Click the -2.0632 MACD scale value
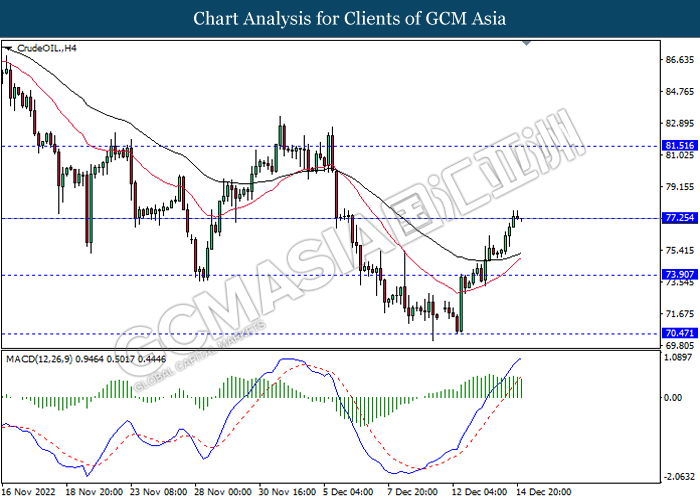The image size is (700, 500). 679,476
